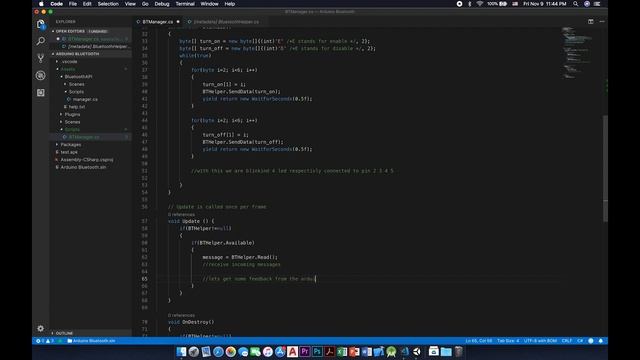Open the Terminal menu

click(185, 4)
